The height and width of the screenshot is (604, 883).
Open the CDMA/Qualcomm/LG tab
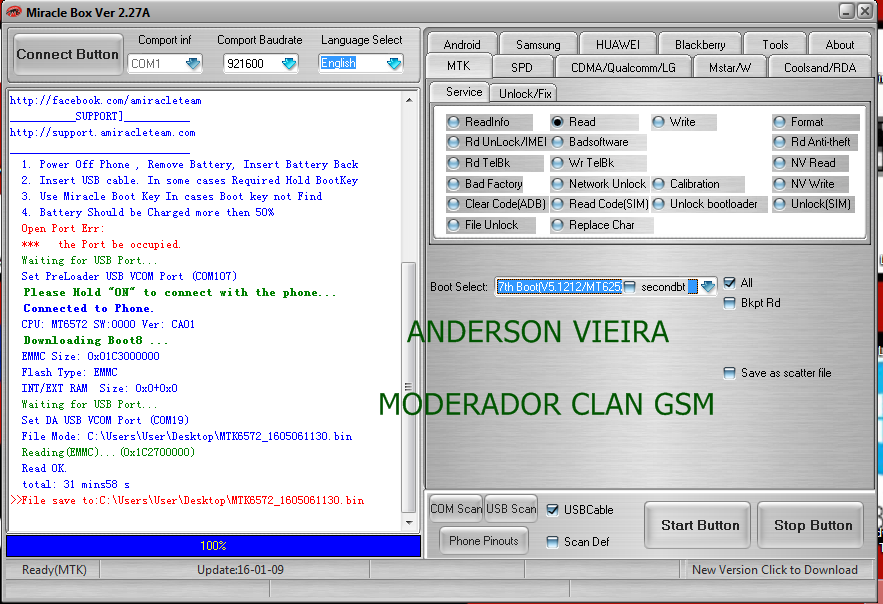pos(623,68)
